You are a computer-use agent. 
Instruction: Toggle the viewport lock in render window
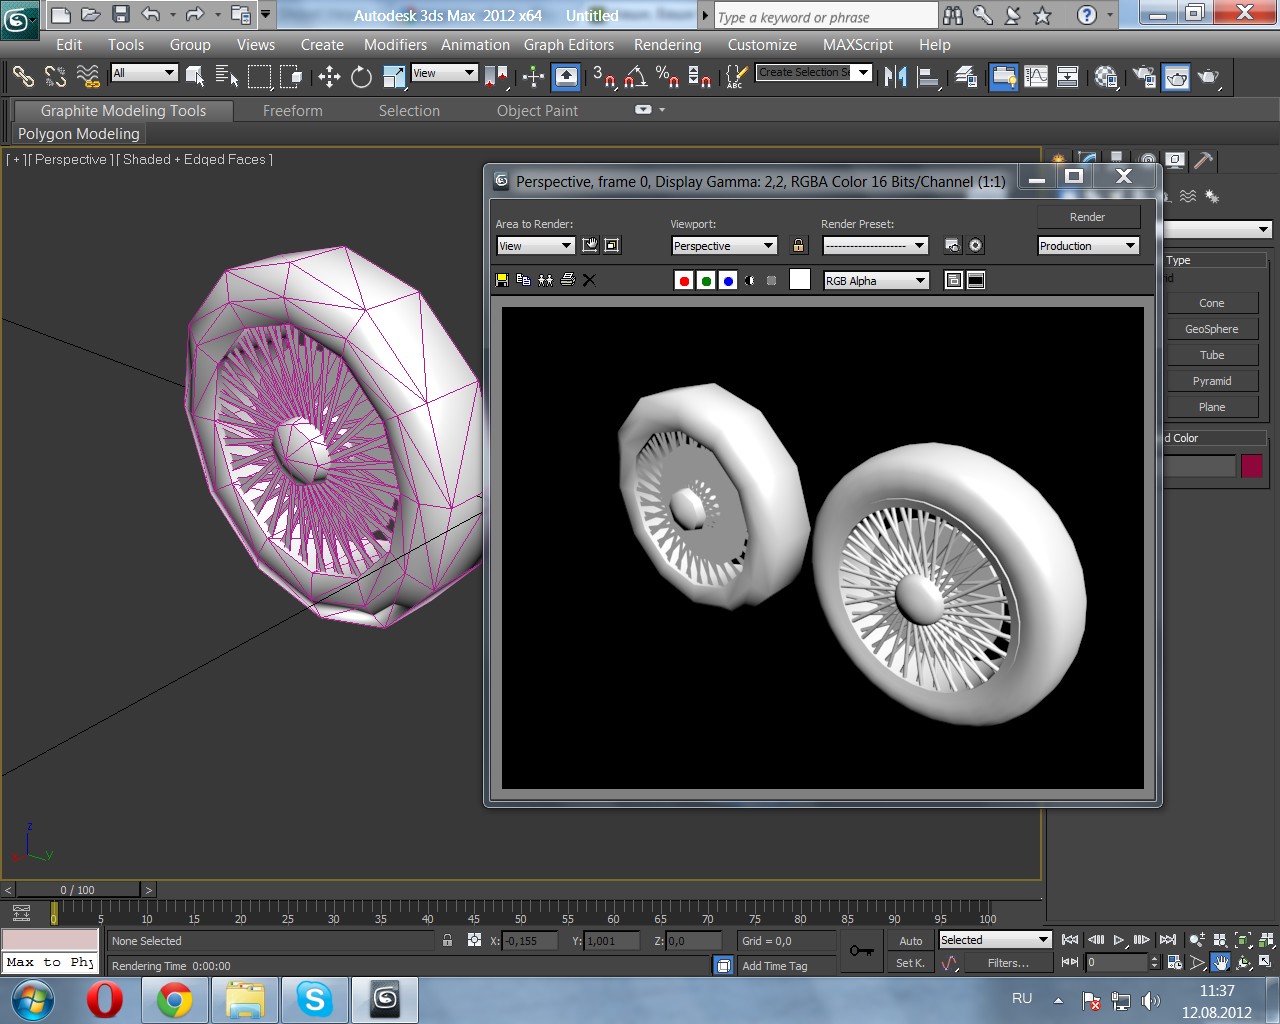[x=798, y=246]
